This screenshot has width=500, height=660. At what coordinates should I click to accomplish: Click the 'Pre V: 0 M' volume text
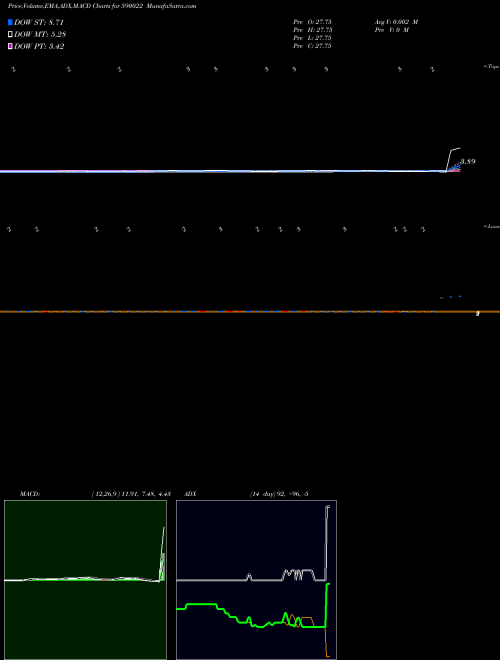point(392,30)
